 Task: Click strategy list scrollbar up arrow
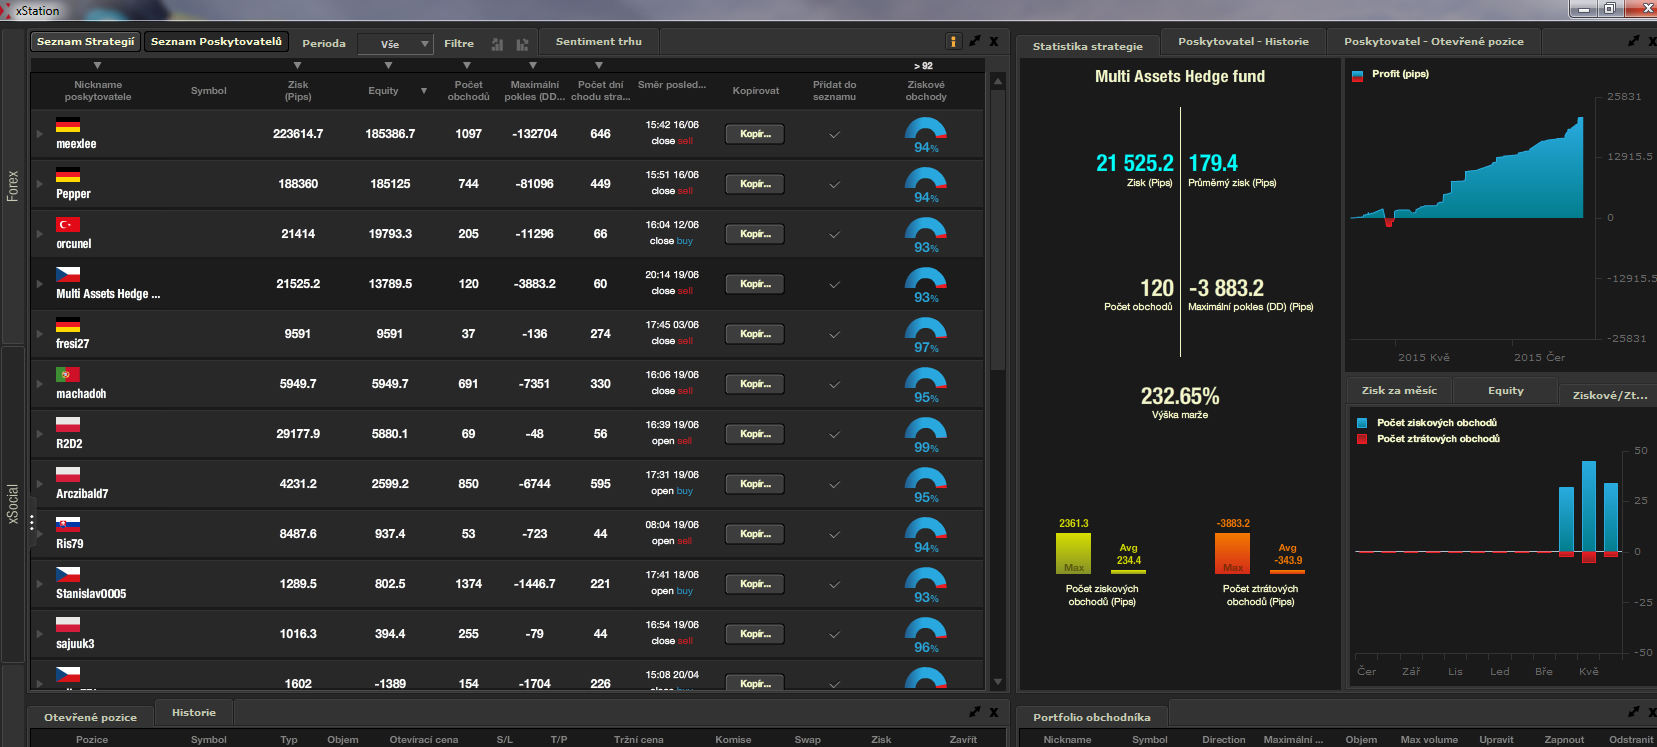[x=997, y=81]
